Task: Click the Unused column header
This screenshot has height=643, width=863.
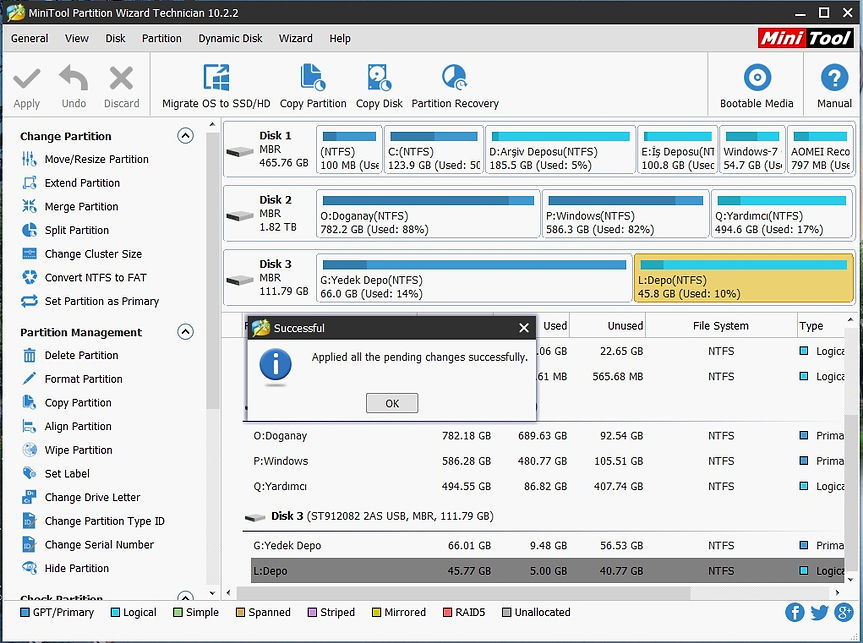Action: tap(608, 326)
